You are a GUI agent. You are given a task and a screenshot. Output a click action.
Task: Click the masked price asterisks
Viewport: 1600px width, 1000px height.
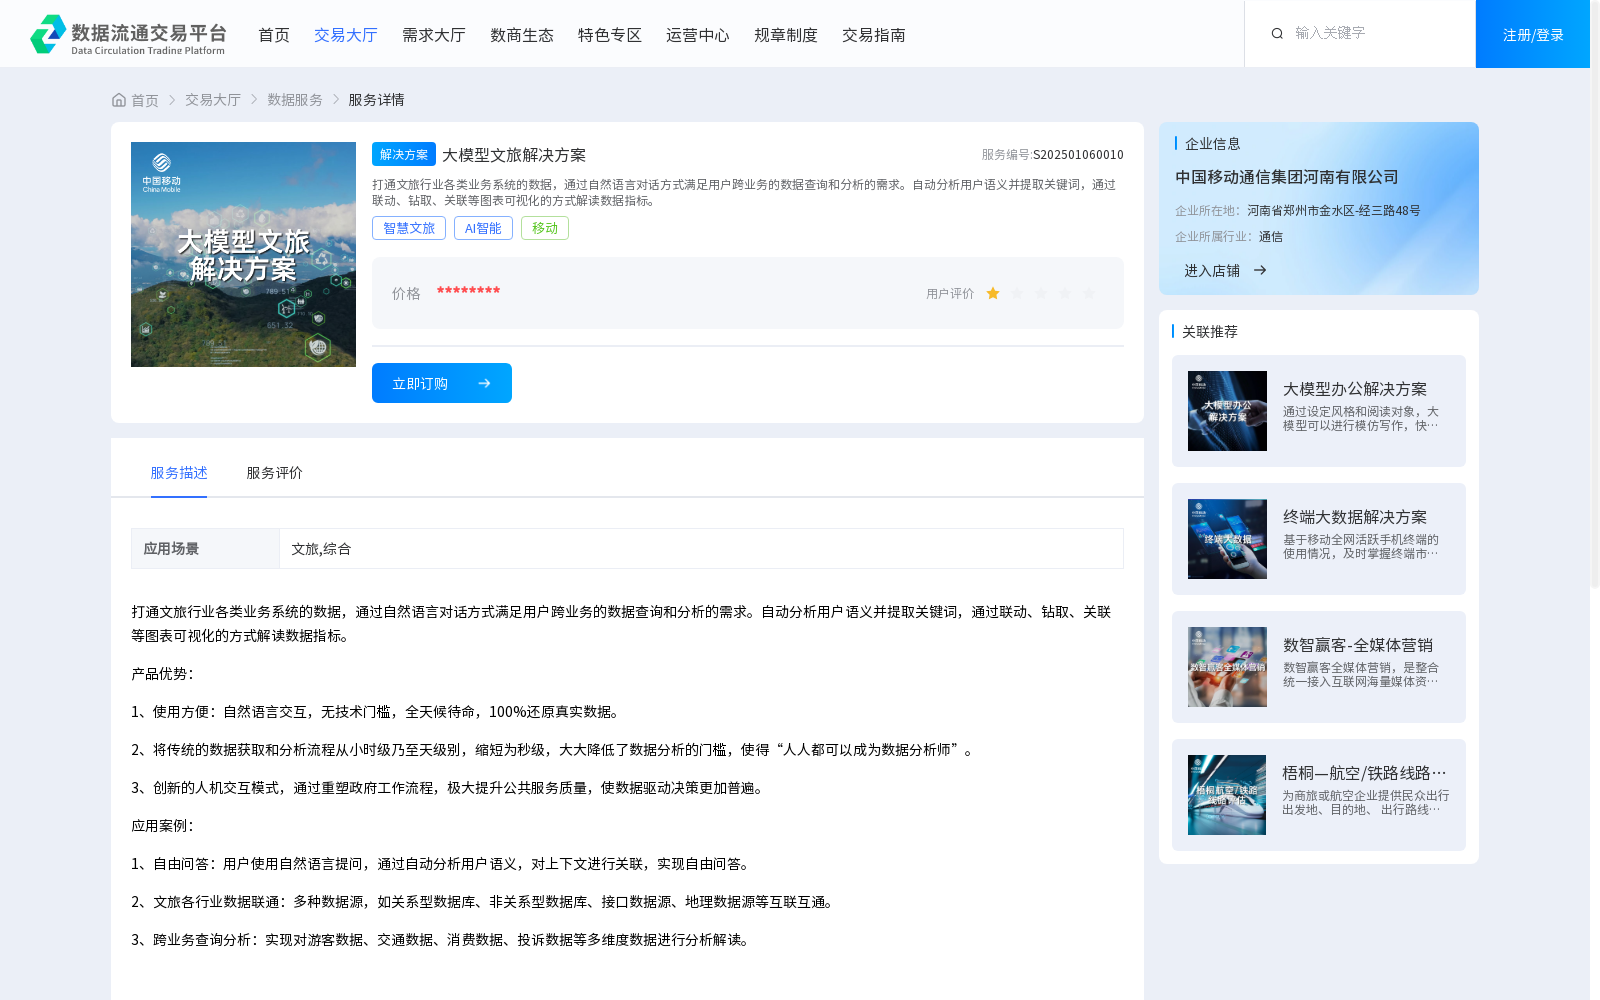pyautogui.click(x=468, y=291)
